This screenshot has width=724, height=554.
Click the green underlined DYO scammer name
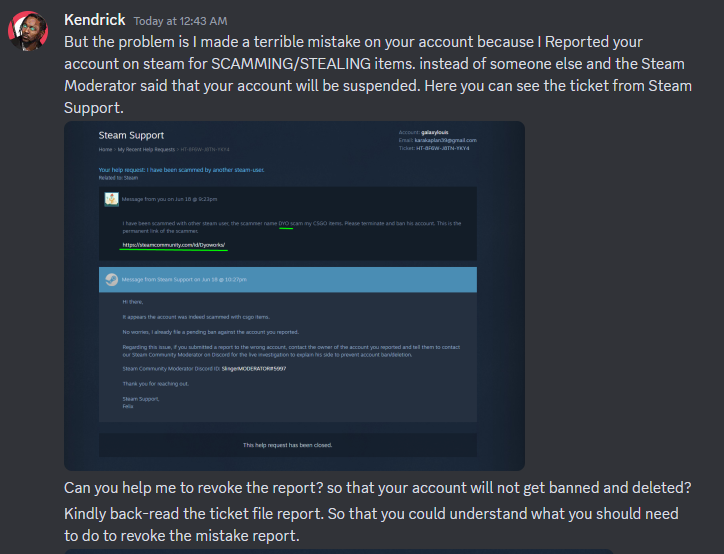click(x=284, y=223)
